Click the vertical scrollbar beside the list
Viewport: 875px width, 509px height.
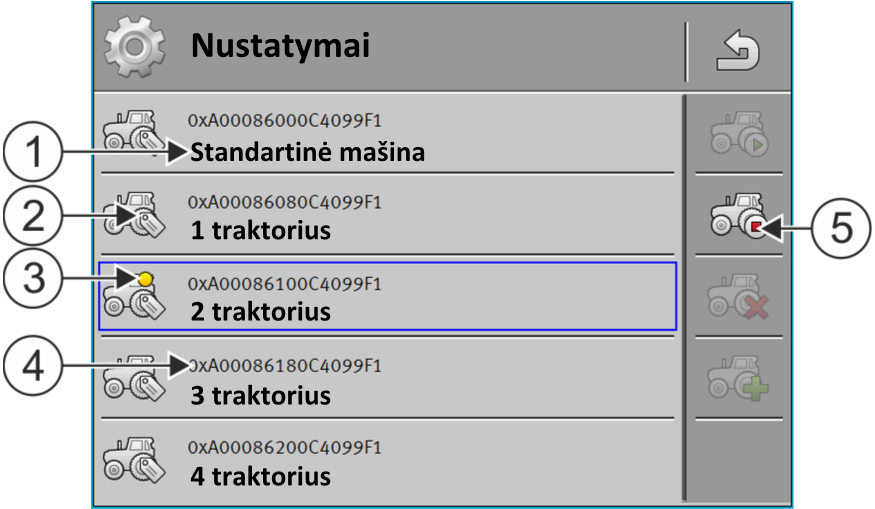coord(684,298)
